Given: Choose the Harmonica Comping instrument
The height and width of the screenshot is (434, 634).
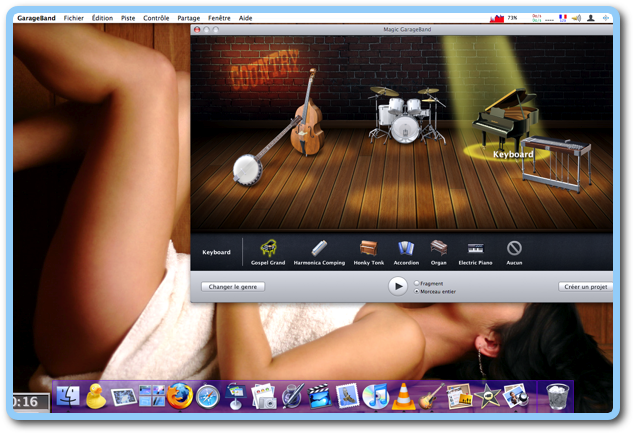Looking at the screenshot, I should (x=319, y=252).
